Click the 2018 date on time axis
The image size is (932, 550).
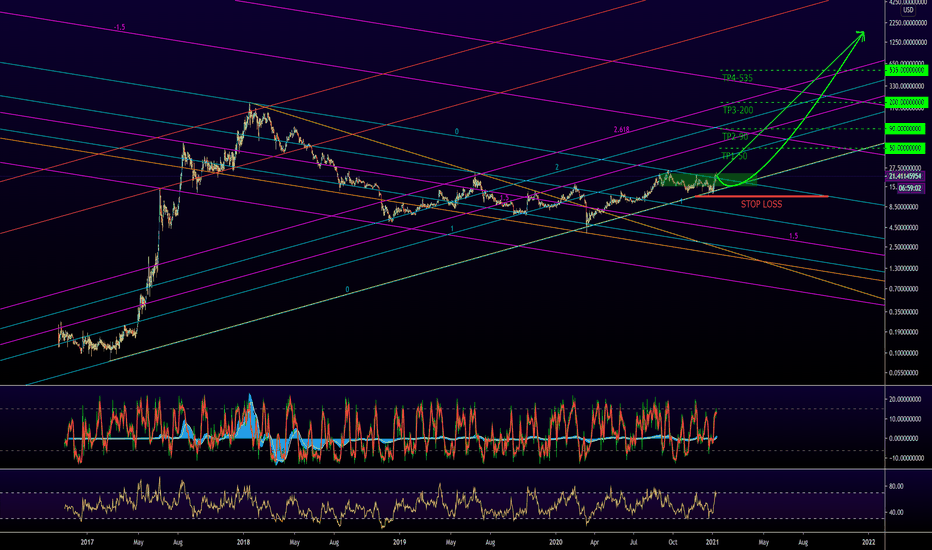click(x=243, y=542)
